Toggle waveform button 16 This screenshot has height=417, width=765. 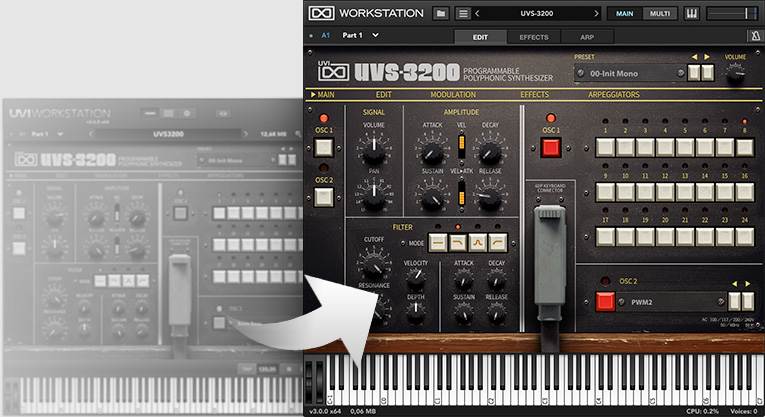click(745, 192)
